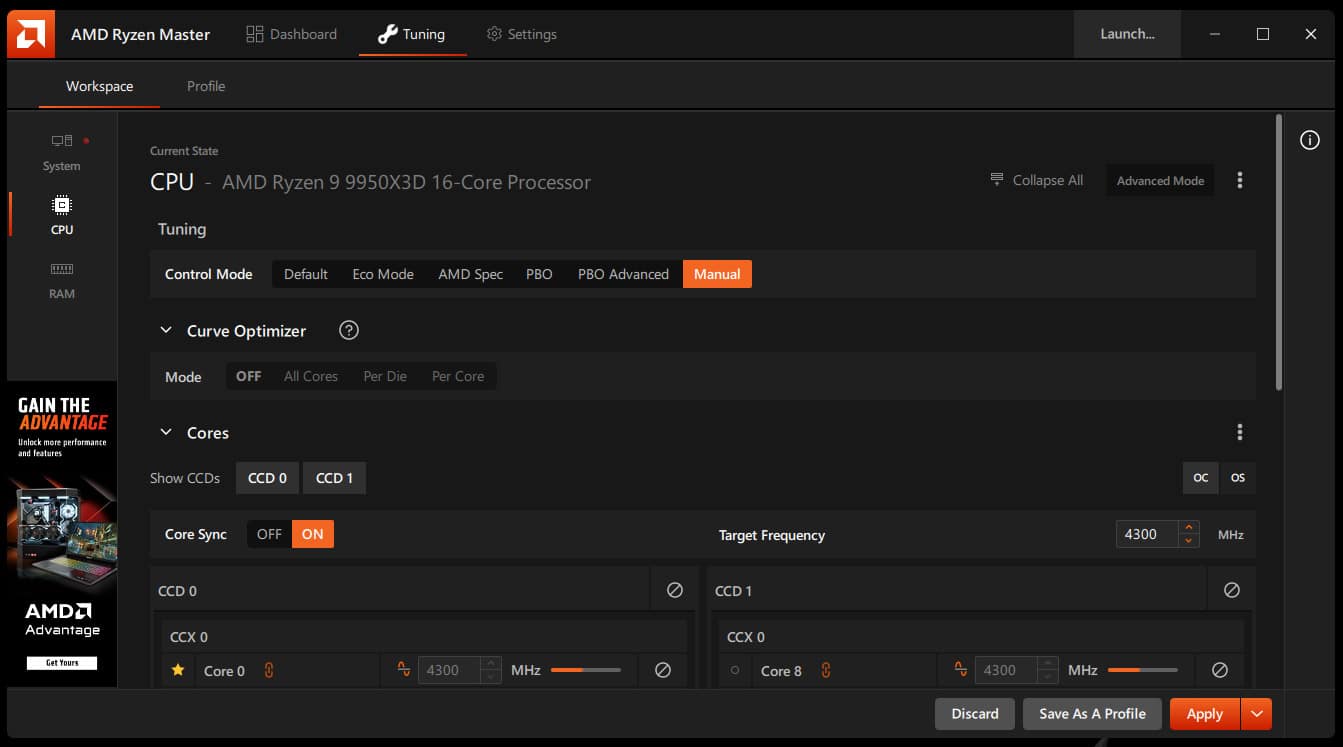Click the frequency wave icon for Core 0

[404, 670]
